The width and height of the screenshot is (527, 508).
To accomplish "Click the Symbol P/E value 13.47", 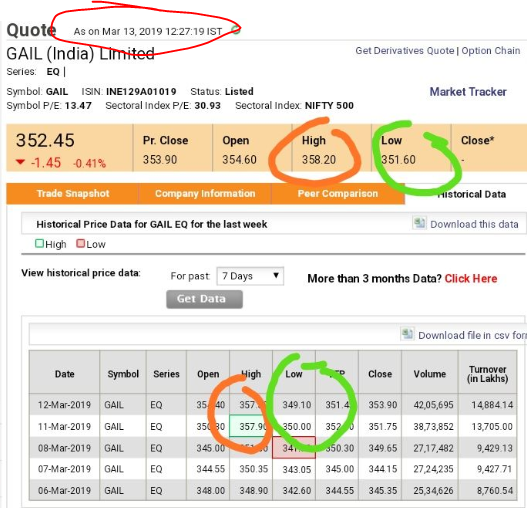I will (78, 106).
